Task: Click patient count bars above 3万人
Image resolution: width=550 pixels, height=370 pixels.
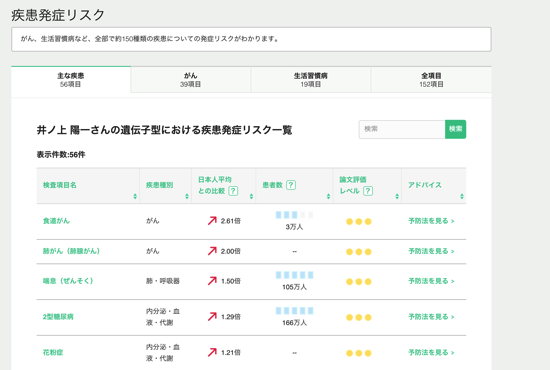Action: click(x=294, y=215)
